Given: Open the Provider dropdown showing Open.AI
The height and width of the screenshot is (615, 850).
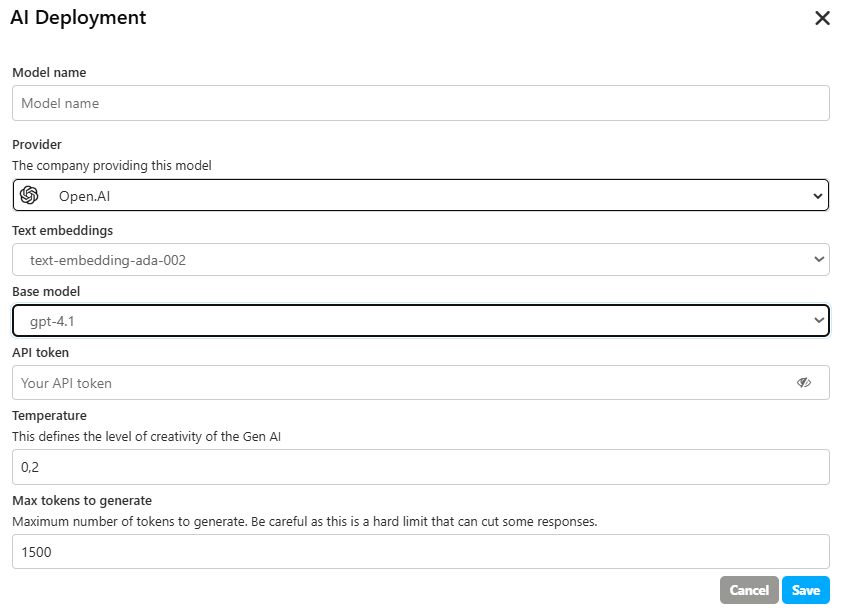Looking at the screenshot, I should coord(420,196).
